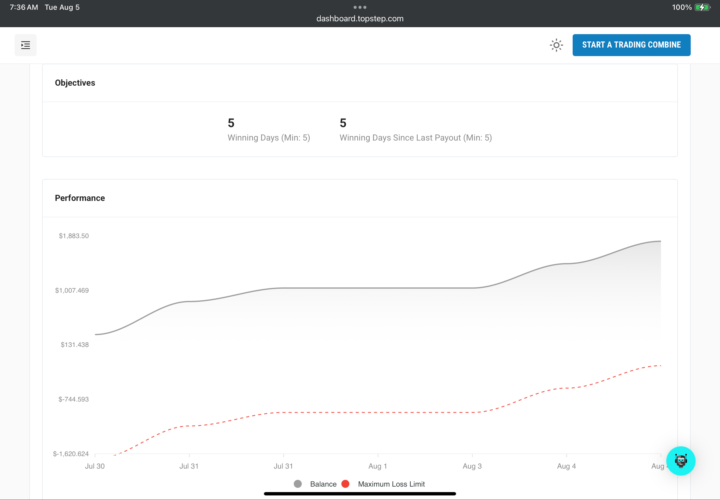The image size is (720, 500).
Task: Open the three-dot multitasking menu at top
Action: [360, 7]
